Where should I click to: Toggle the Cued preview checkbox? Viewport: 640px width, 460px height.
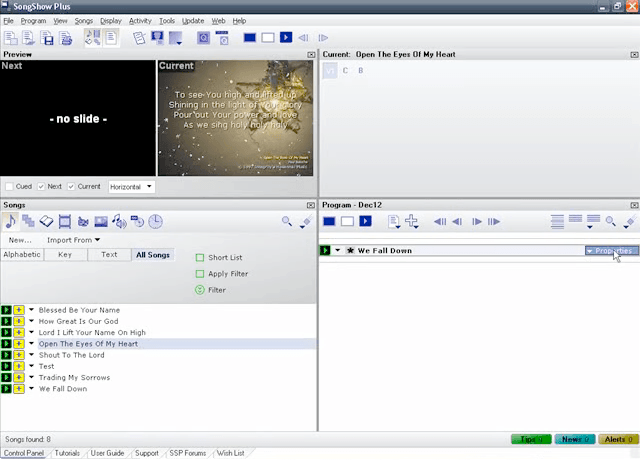tap(9, 187)
